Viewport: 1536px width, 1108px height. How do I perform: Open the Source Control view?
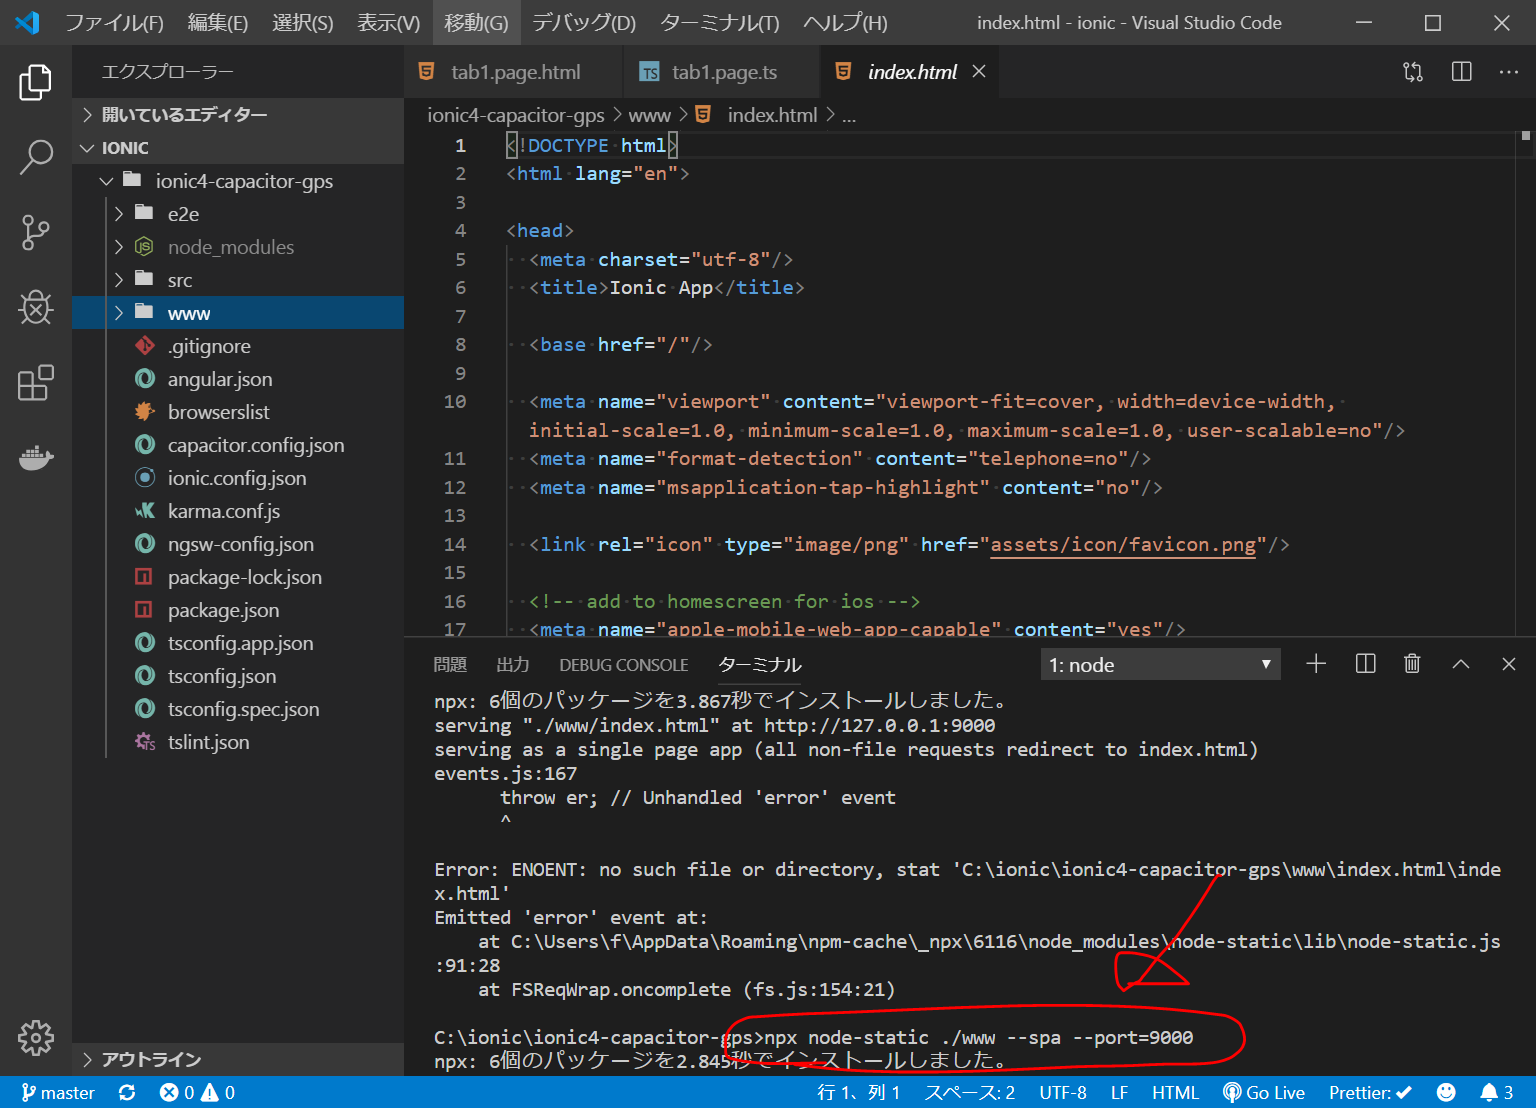point(36,232)
